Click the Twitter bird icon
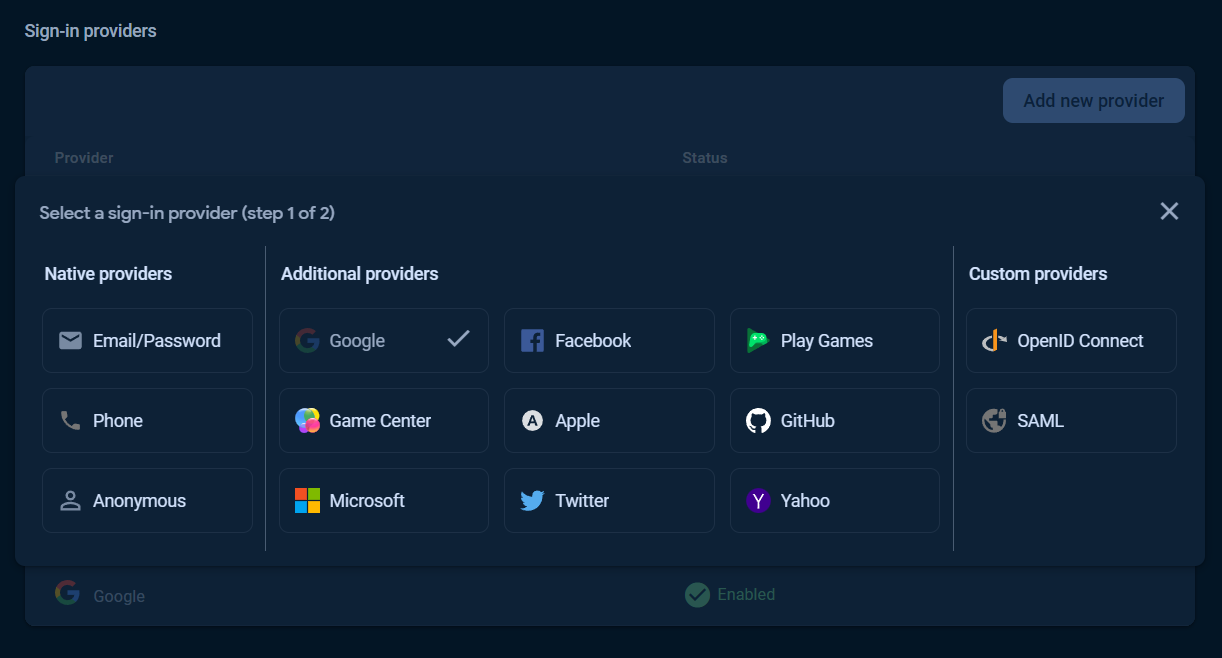Image resolution: width=1222 pixels, height=658 pixels. pyautogui.click(x=532, y=500)
